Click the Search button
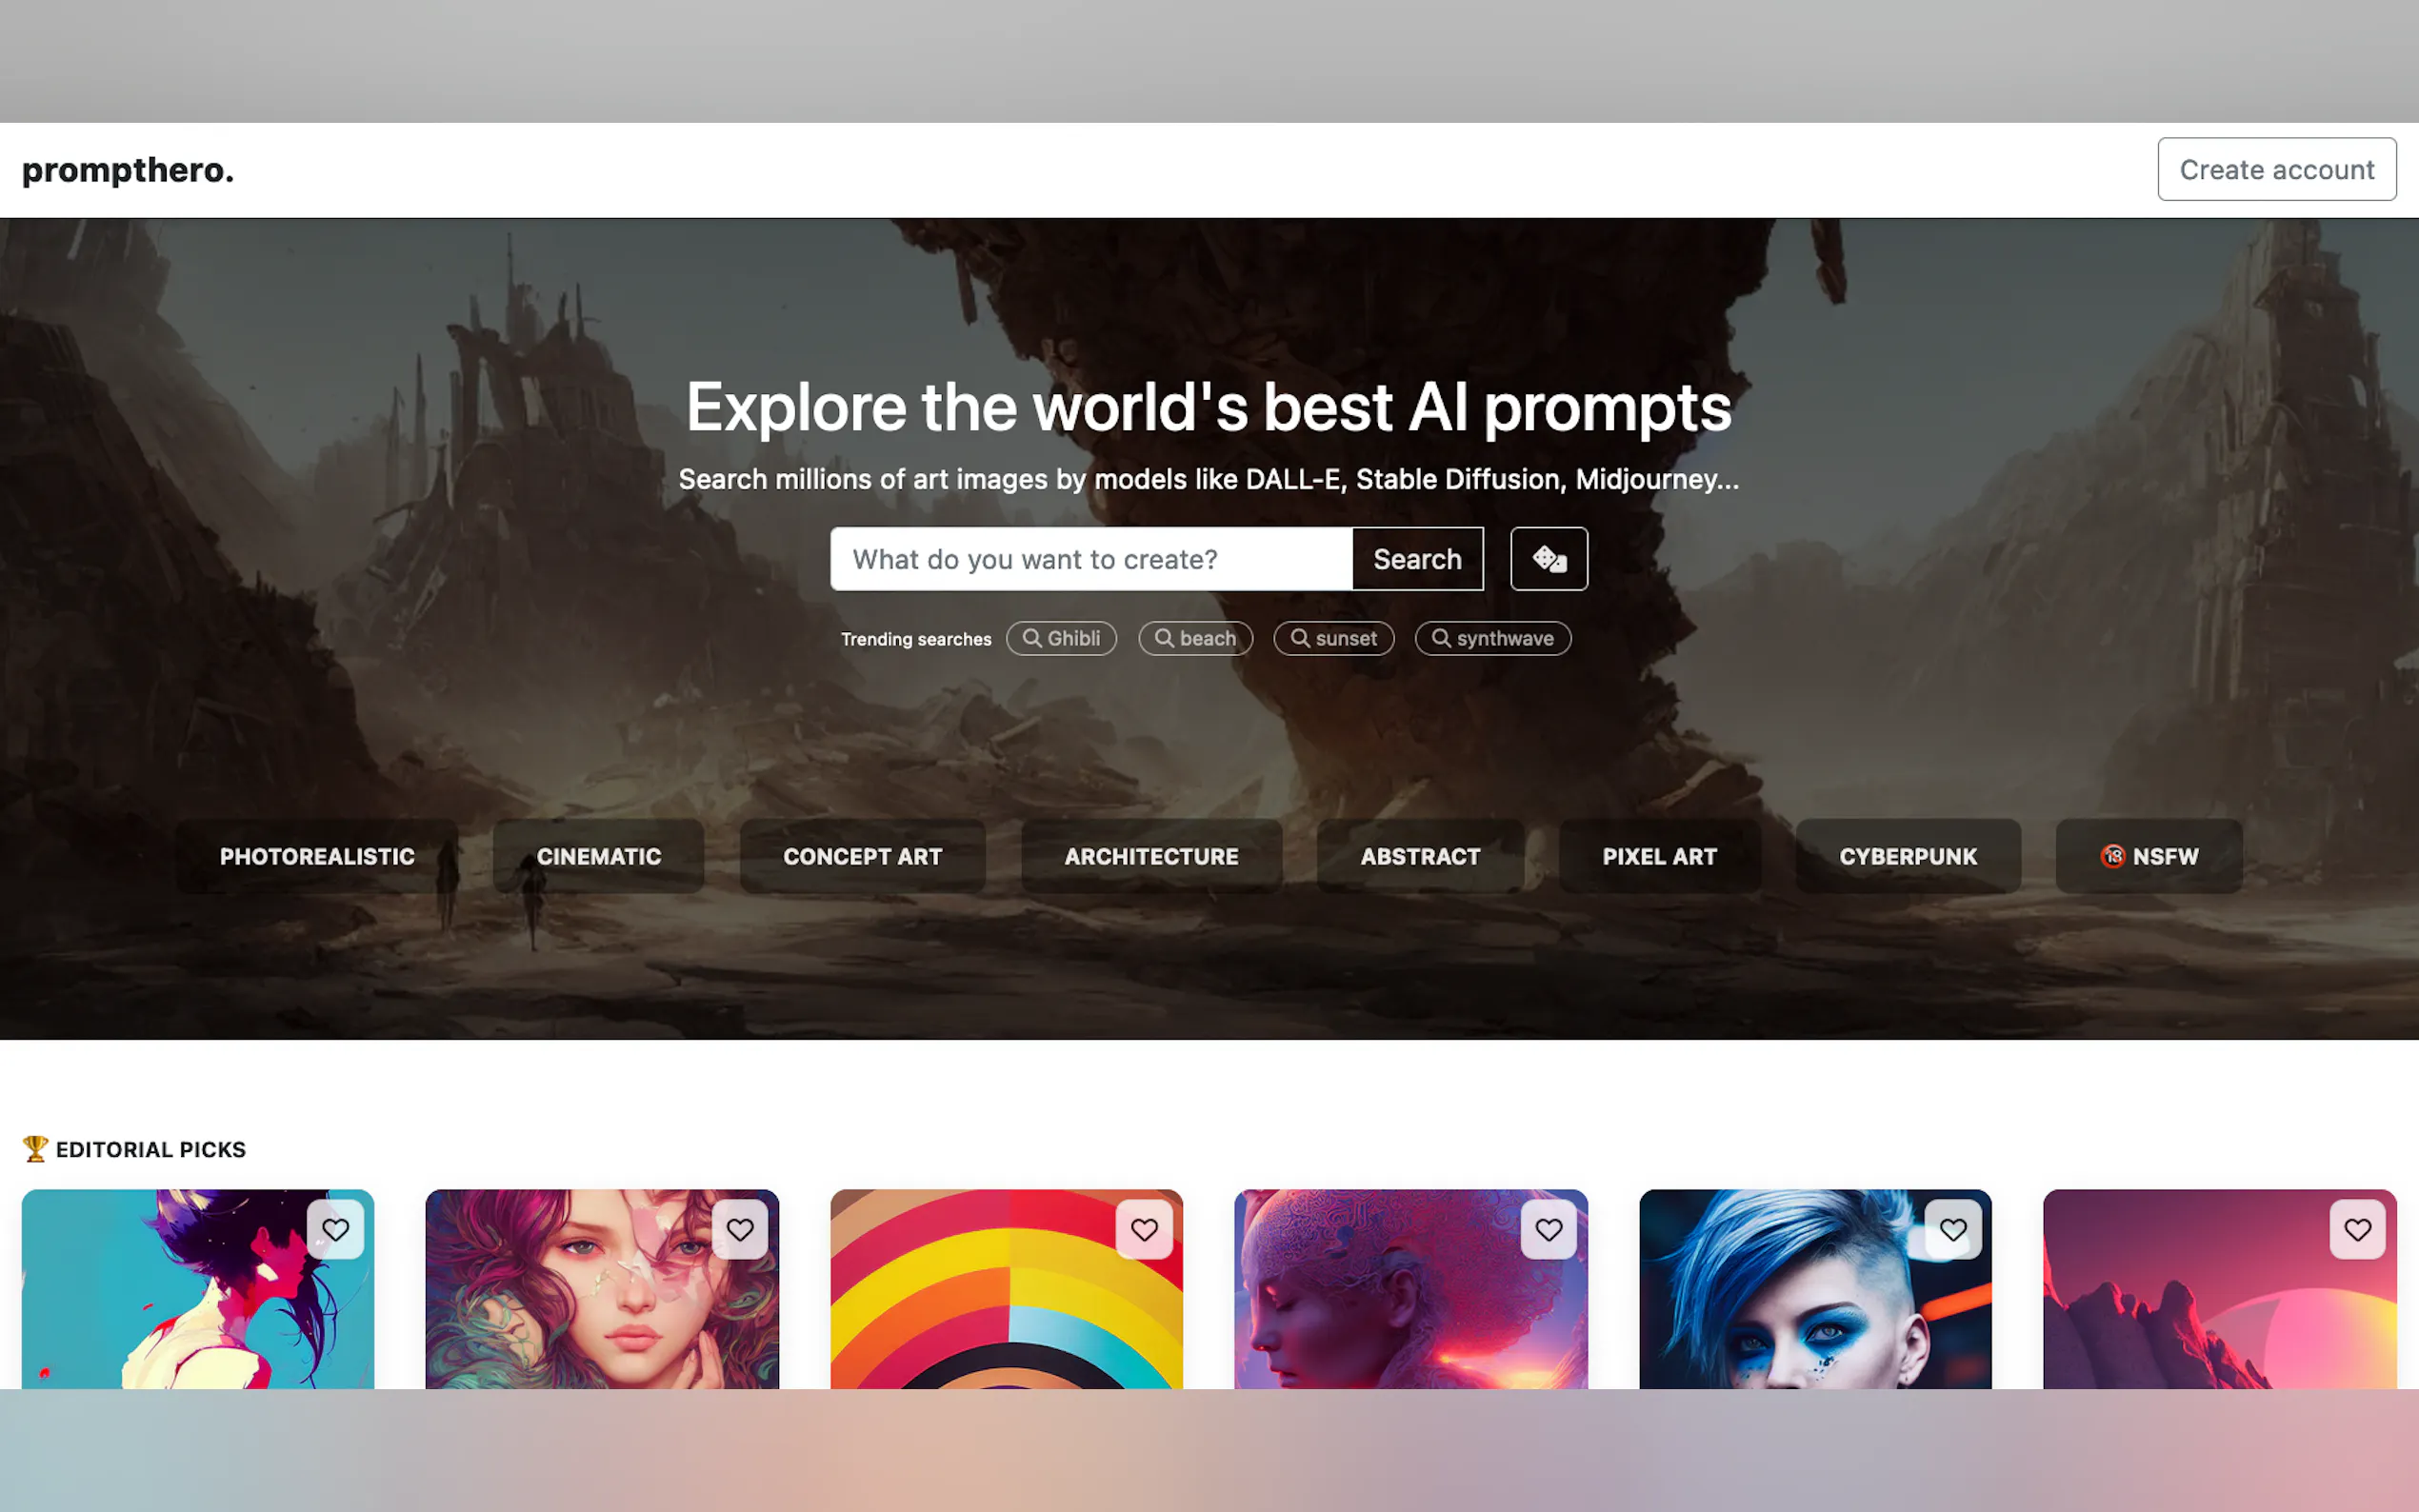 (x=1417, y=559)
